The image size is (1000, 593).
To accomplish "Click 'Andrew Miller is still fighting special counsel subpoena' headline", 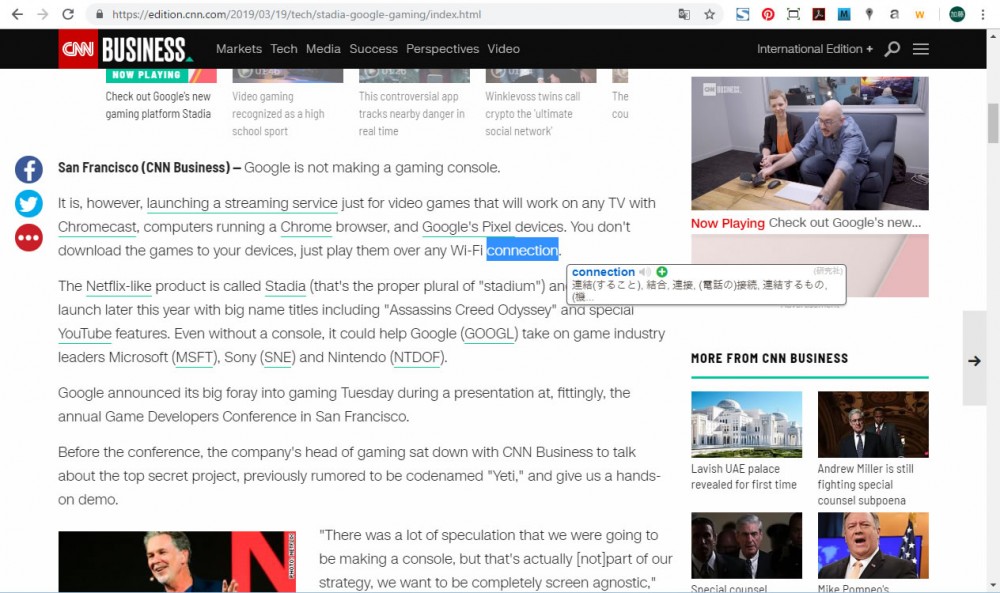I will tap(865, 485).
